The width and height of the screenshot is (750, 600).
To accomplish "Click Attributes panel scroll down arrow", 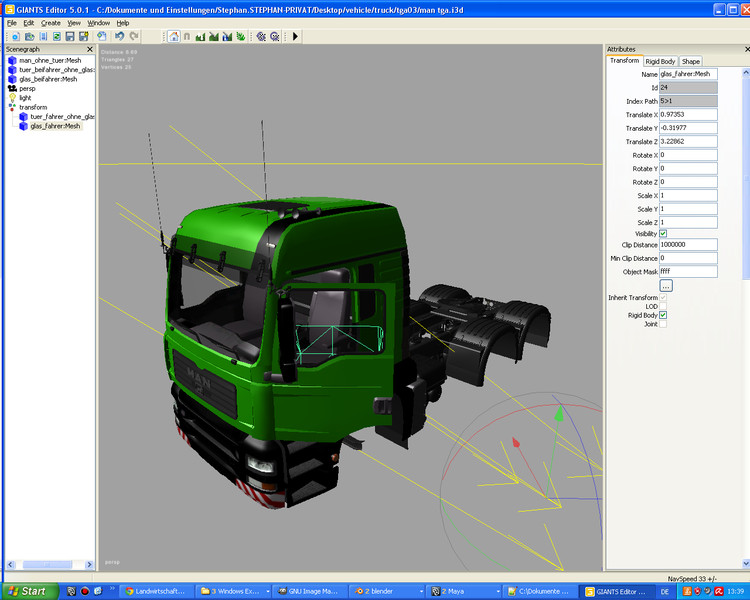I will [746, 564].
